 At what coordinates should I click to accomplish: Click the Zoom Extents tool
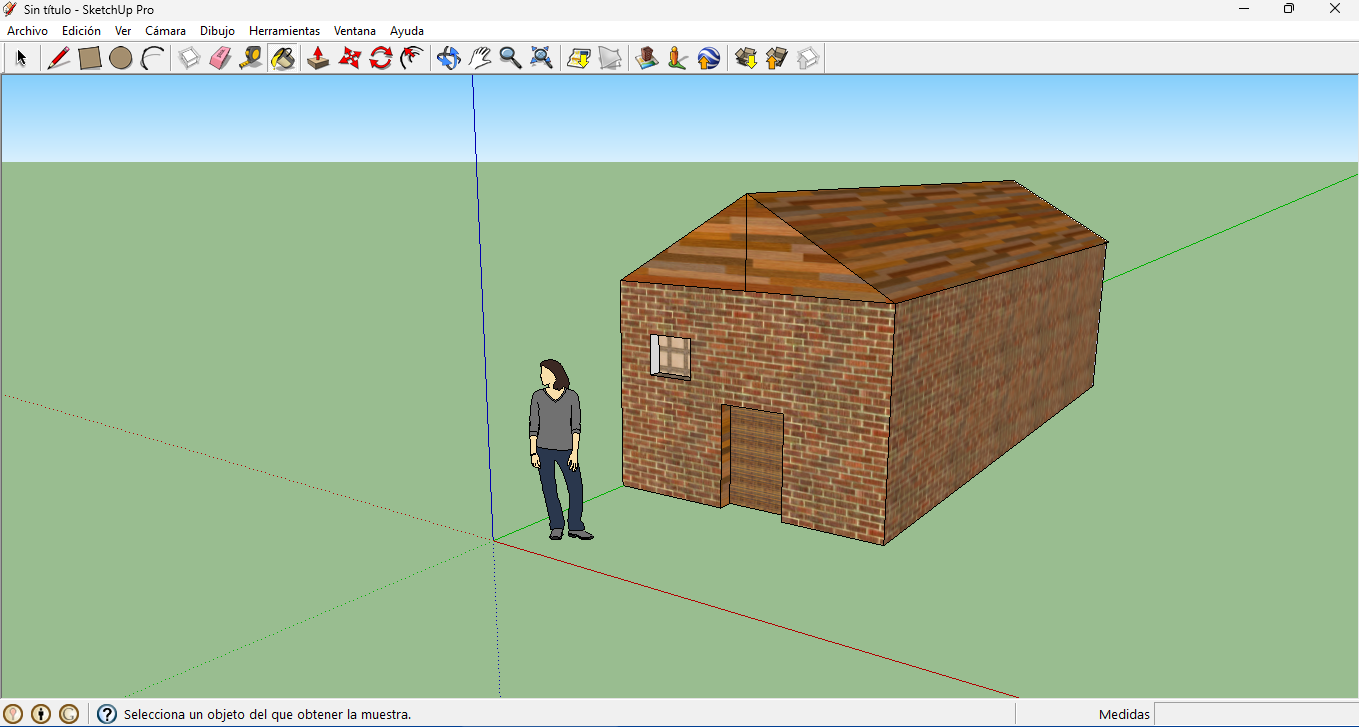pos(541,58)
